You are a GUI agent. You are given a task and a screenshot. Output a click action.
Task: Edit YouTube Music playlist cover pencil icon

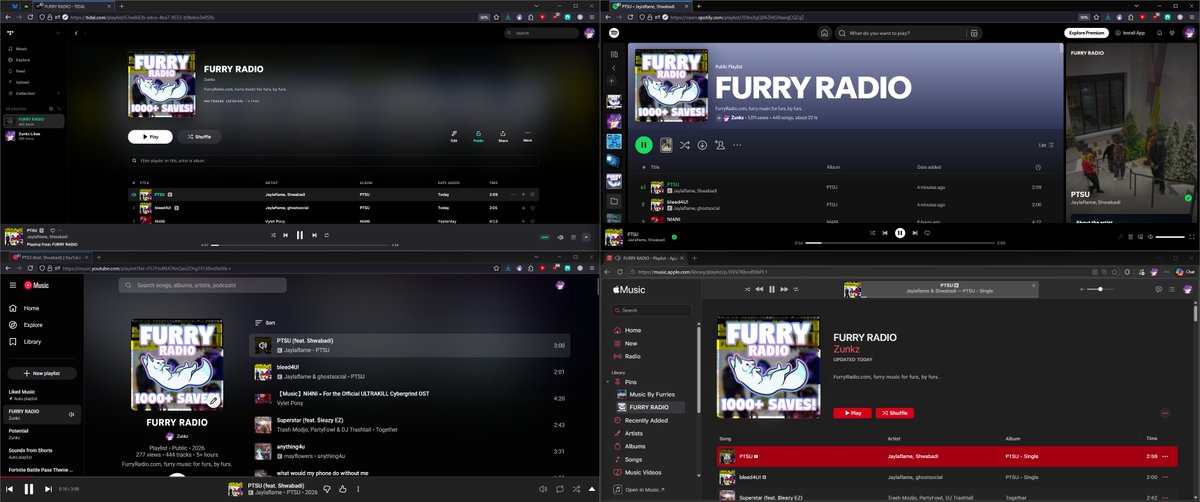point(214,400)
